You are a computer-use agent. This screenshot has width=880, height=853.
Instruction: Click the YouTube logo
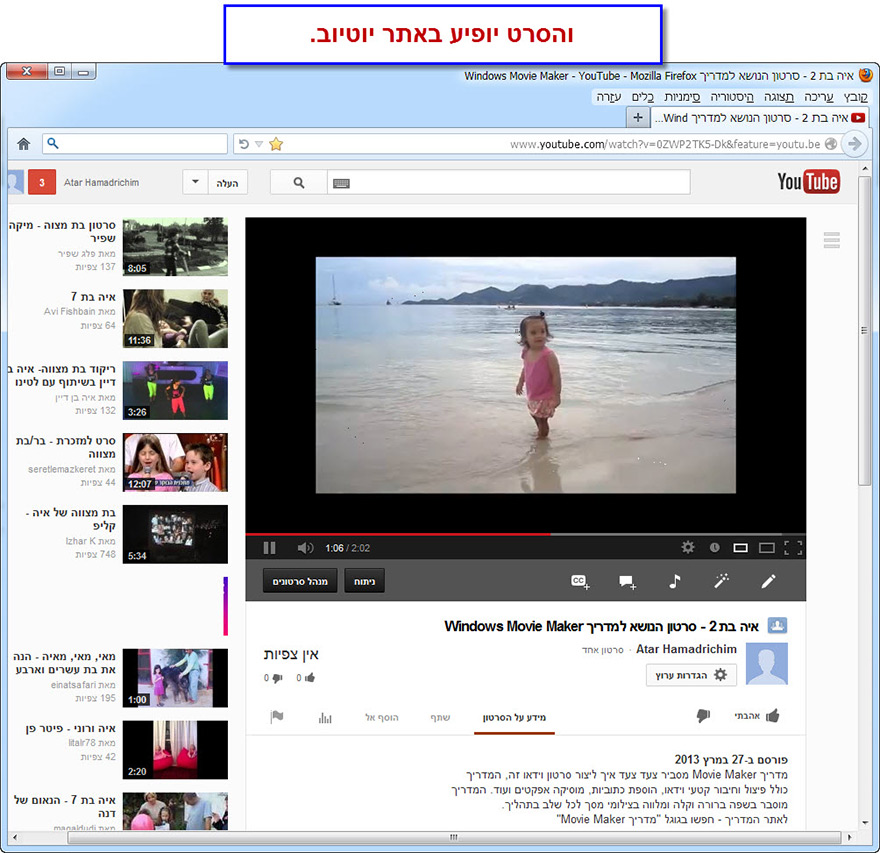[x=808, y=182]
